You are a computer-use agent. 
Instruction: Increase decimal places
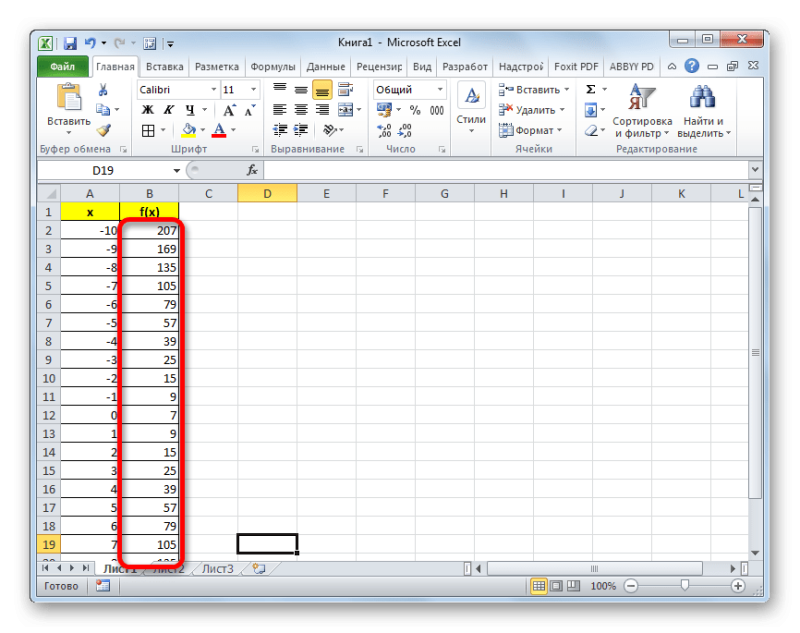point(384,131)
